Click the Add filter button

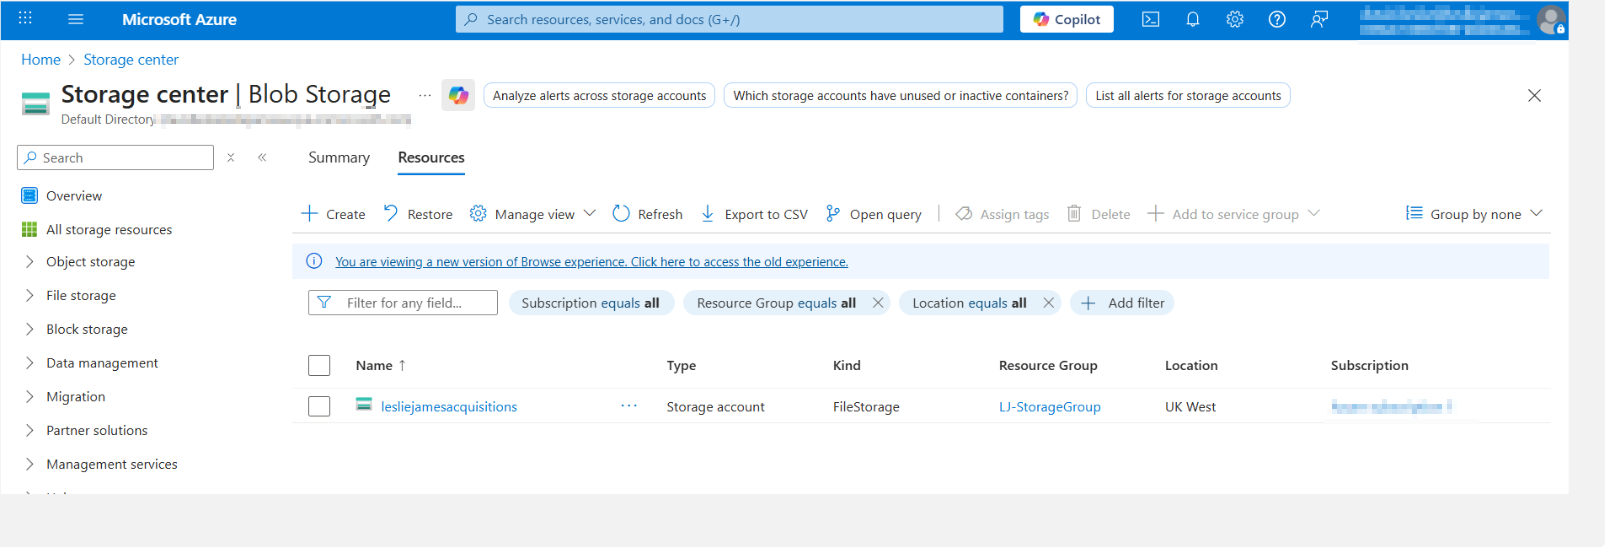tap(1122, 302)
